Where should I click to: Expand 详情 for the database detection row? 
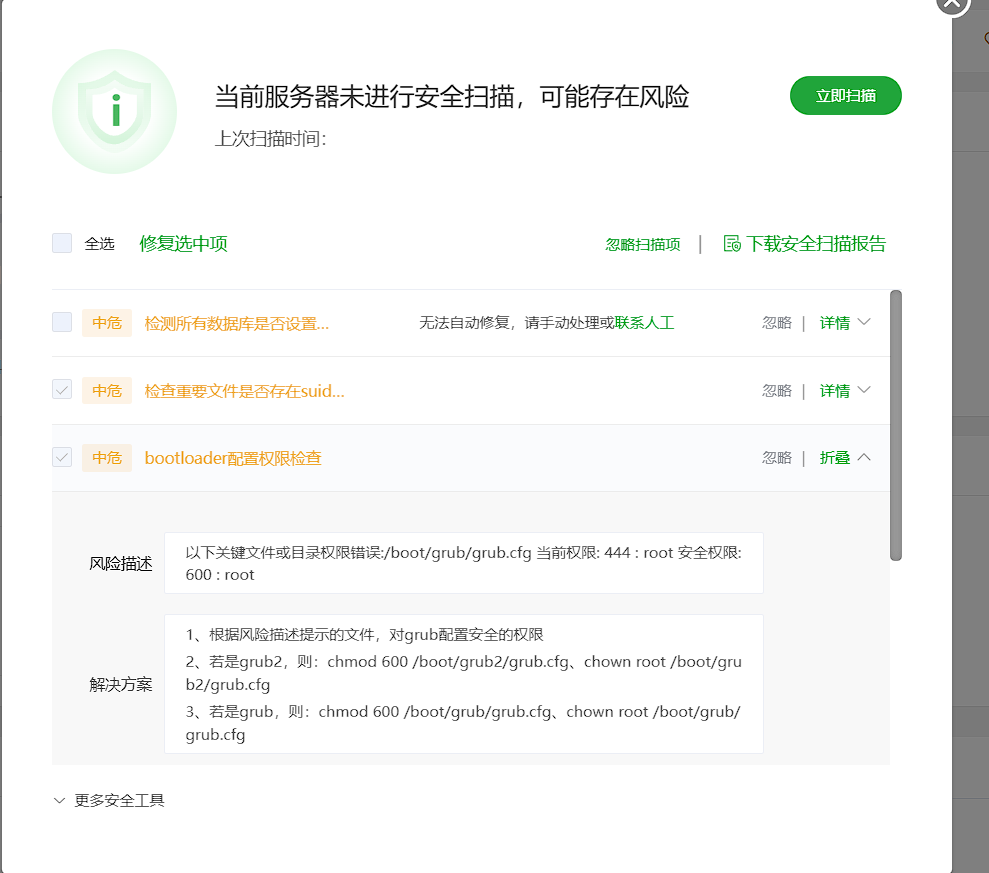pyautogui.click(x=844, y=323)
